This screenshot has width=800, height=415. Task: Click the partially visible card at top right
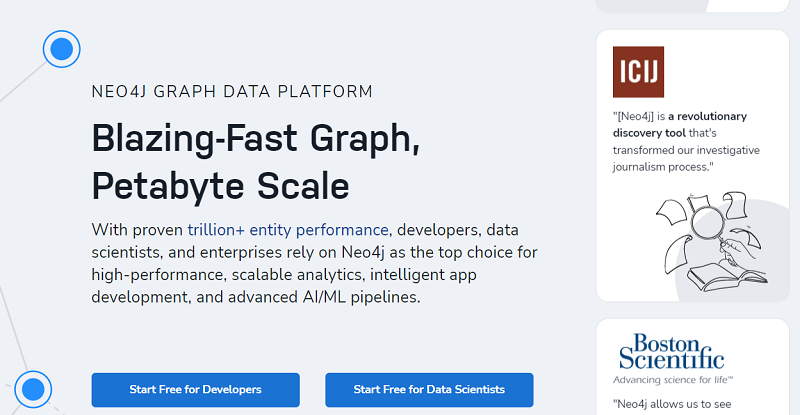click(690, 5)
